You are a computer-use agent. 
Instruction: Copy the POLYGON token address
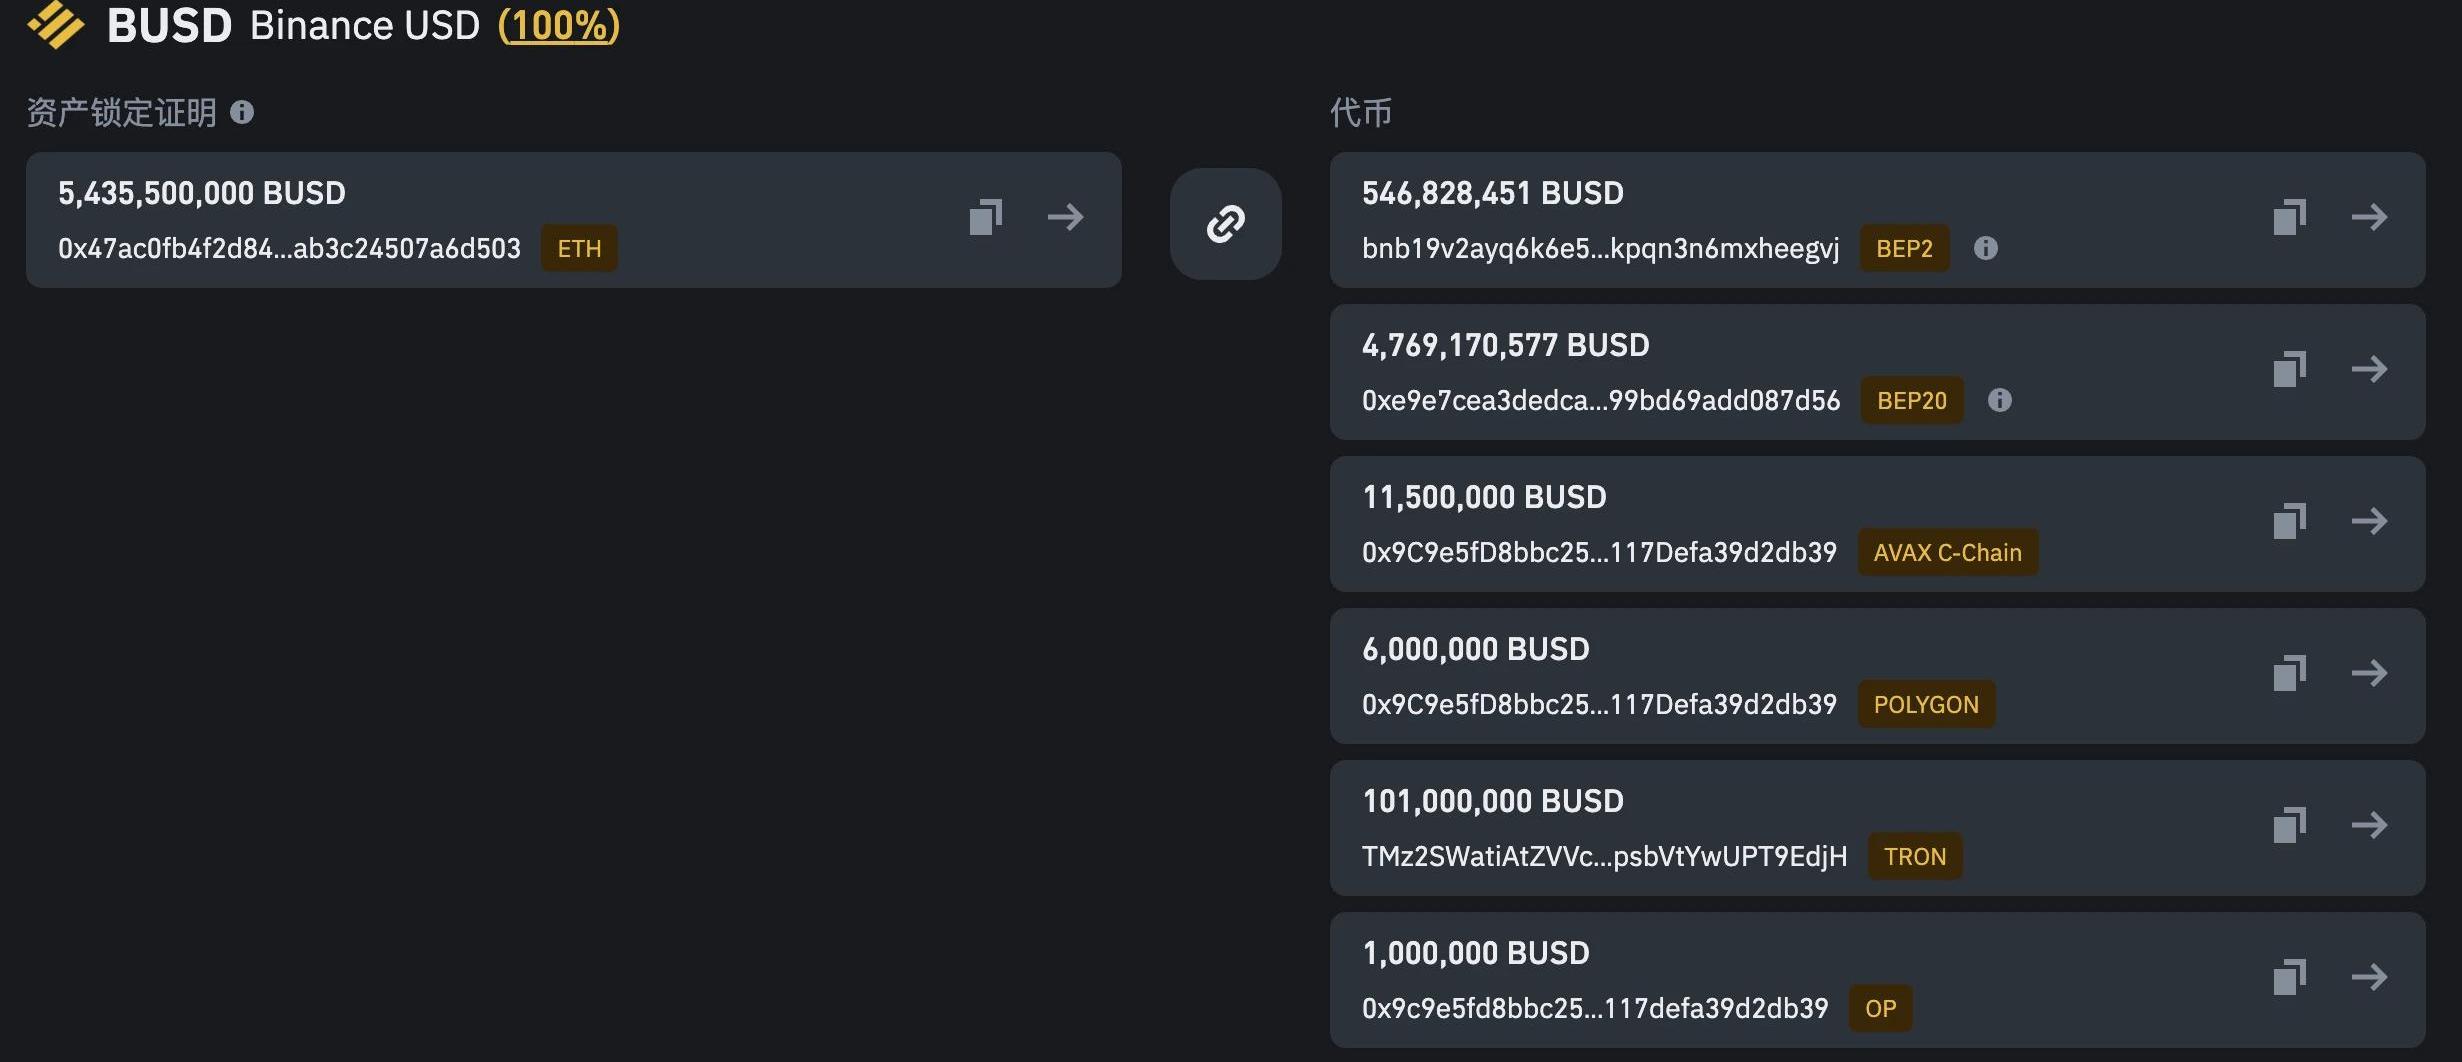(2289, 673)
